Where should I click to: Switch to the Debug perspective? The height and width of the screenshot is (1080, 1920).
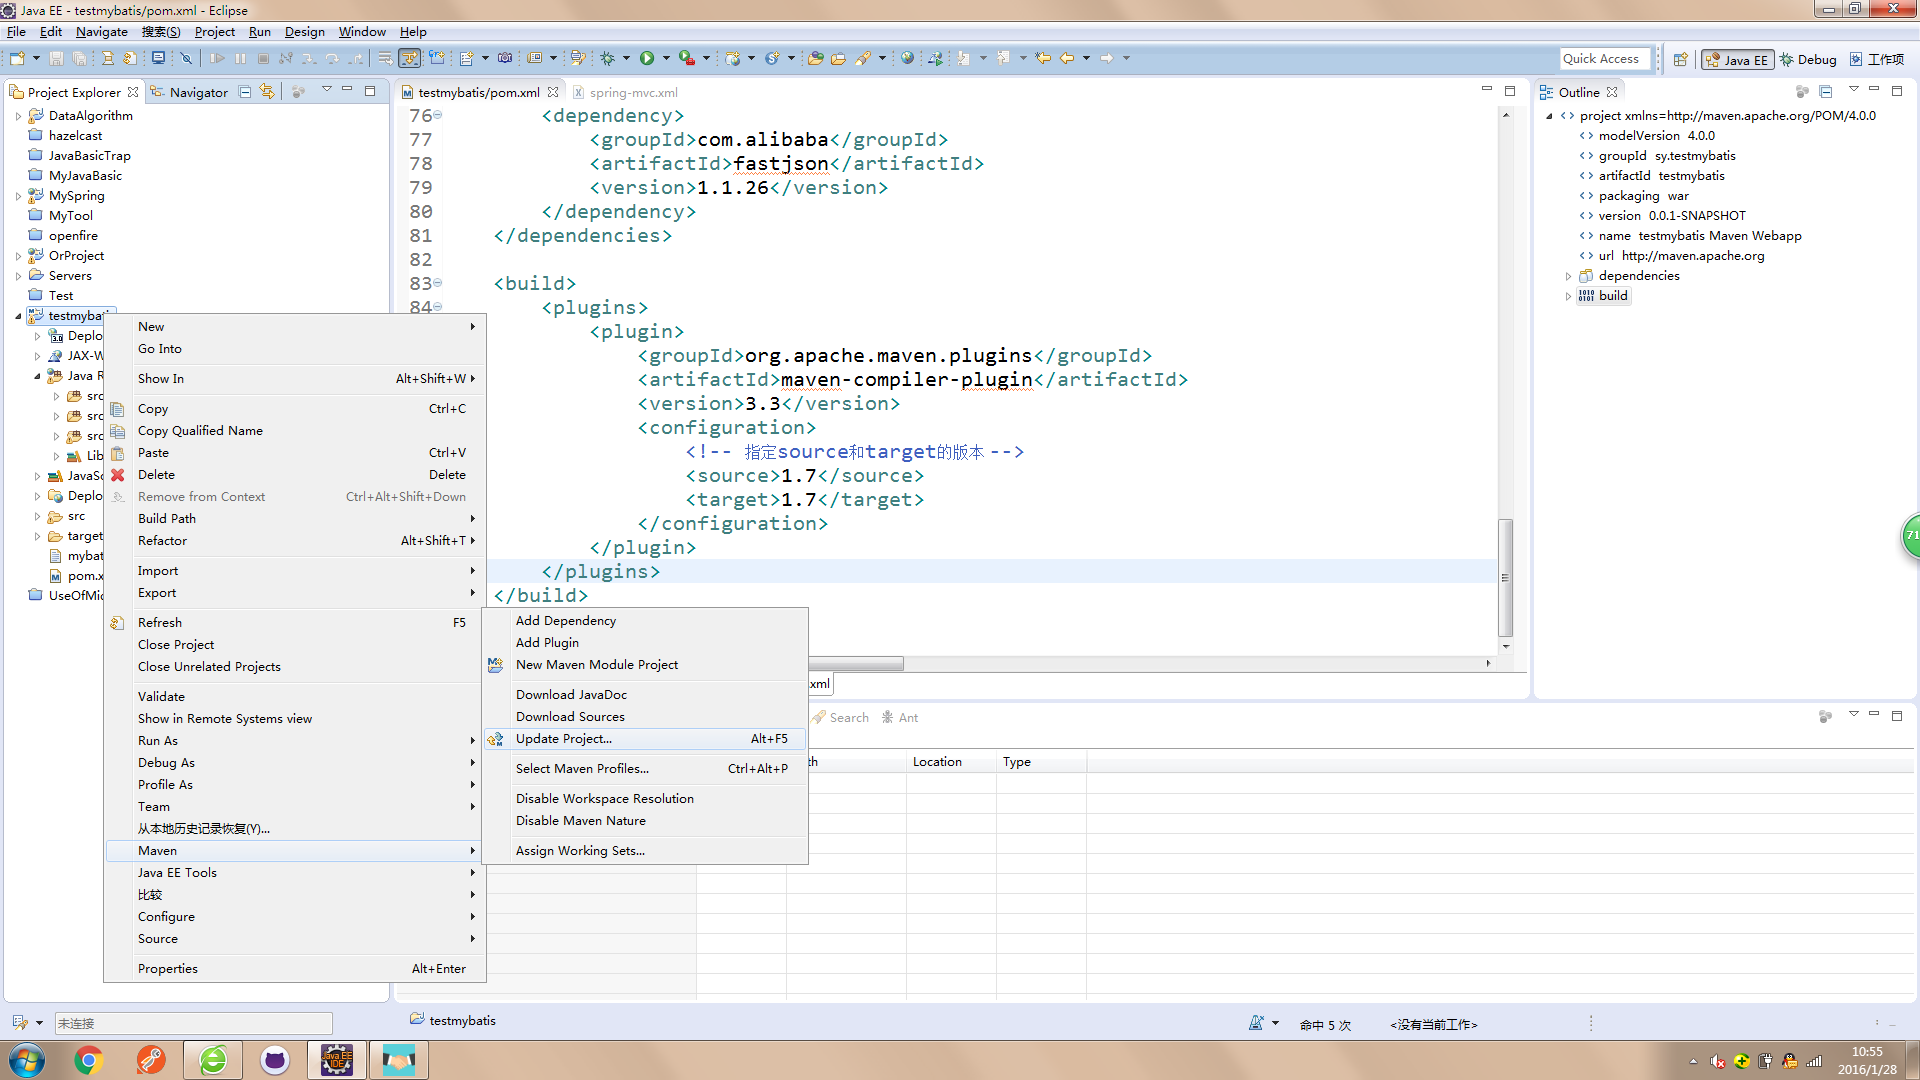(x=1808, y=59)
